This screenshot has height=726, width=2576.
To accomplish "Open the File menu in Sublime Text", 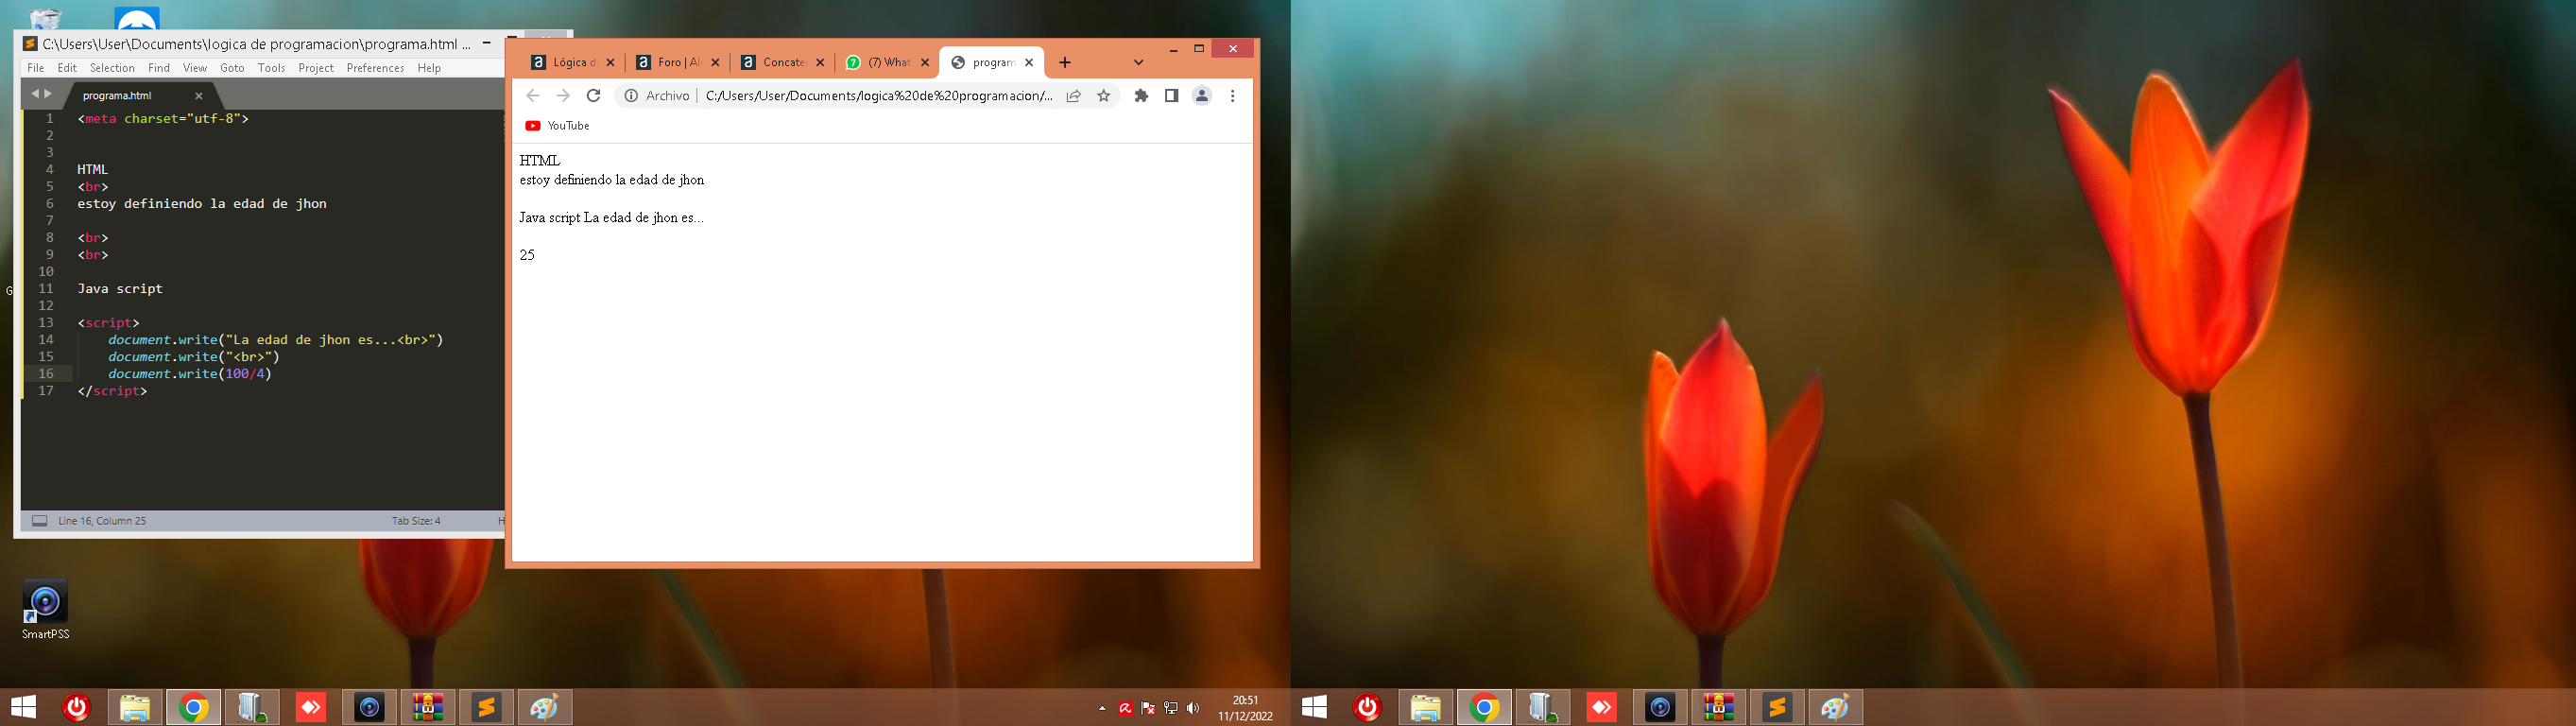I will tap(36, 68).
